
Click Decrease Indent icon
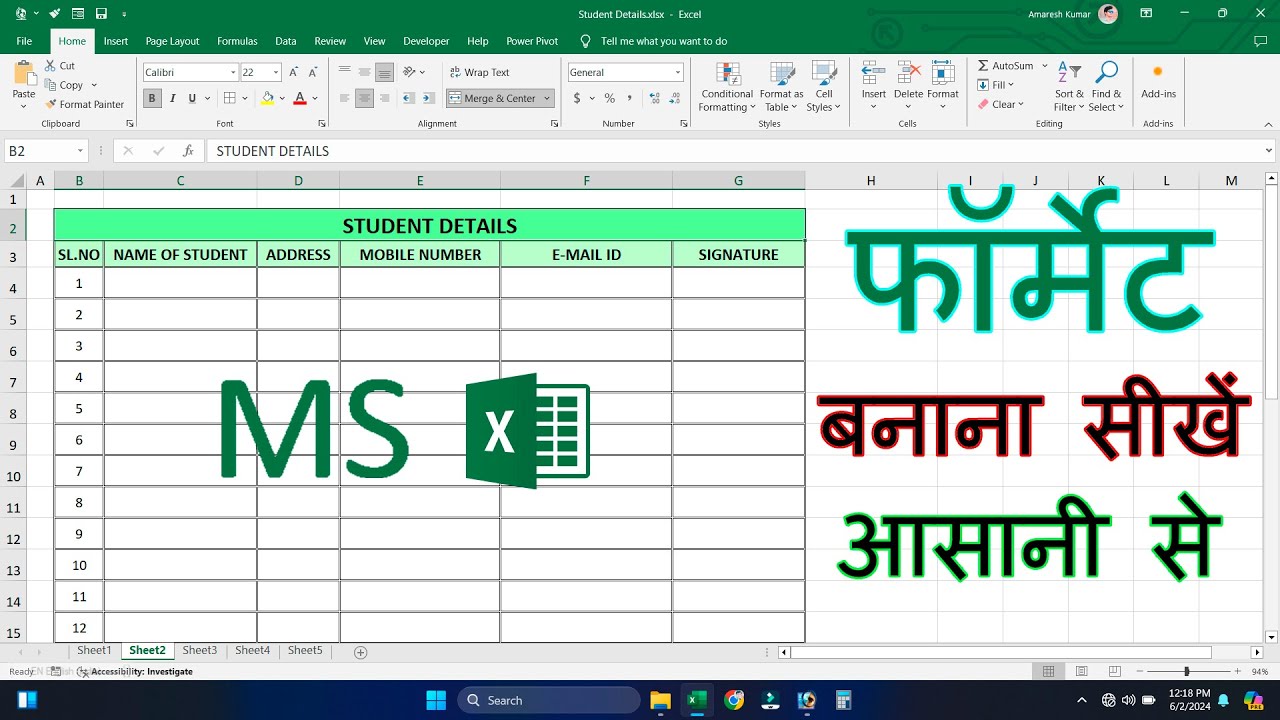pyautogui.click(x=408, y=98)
